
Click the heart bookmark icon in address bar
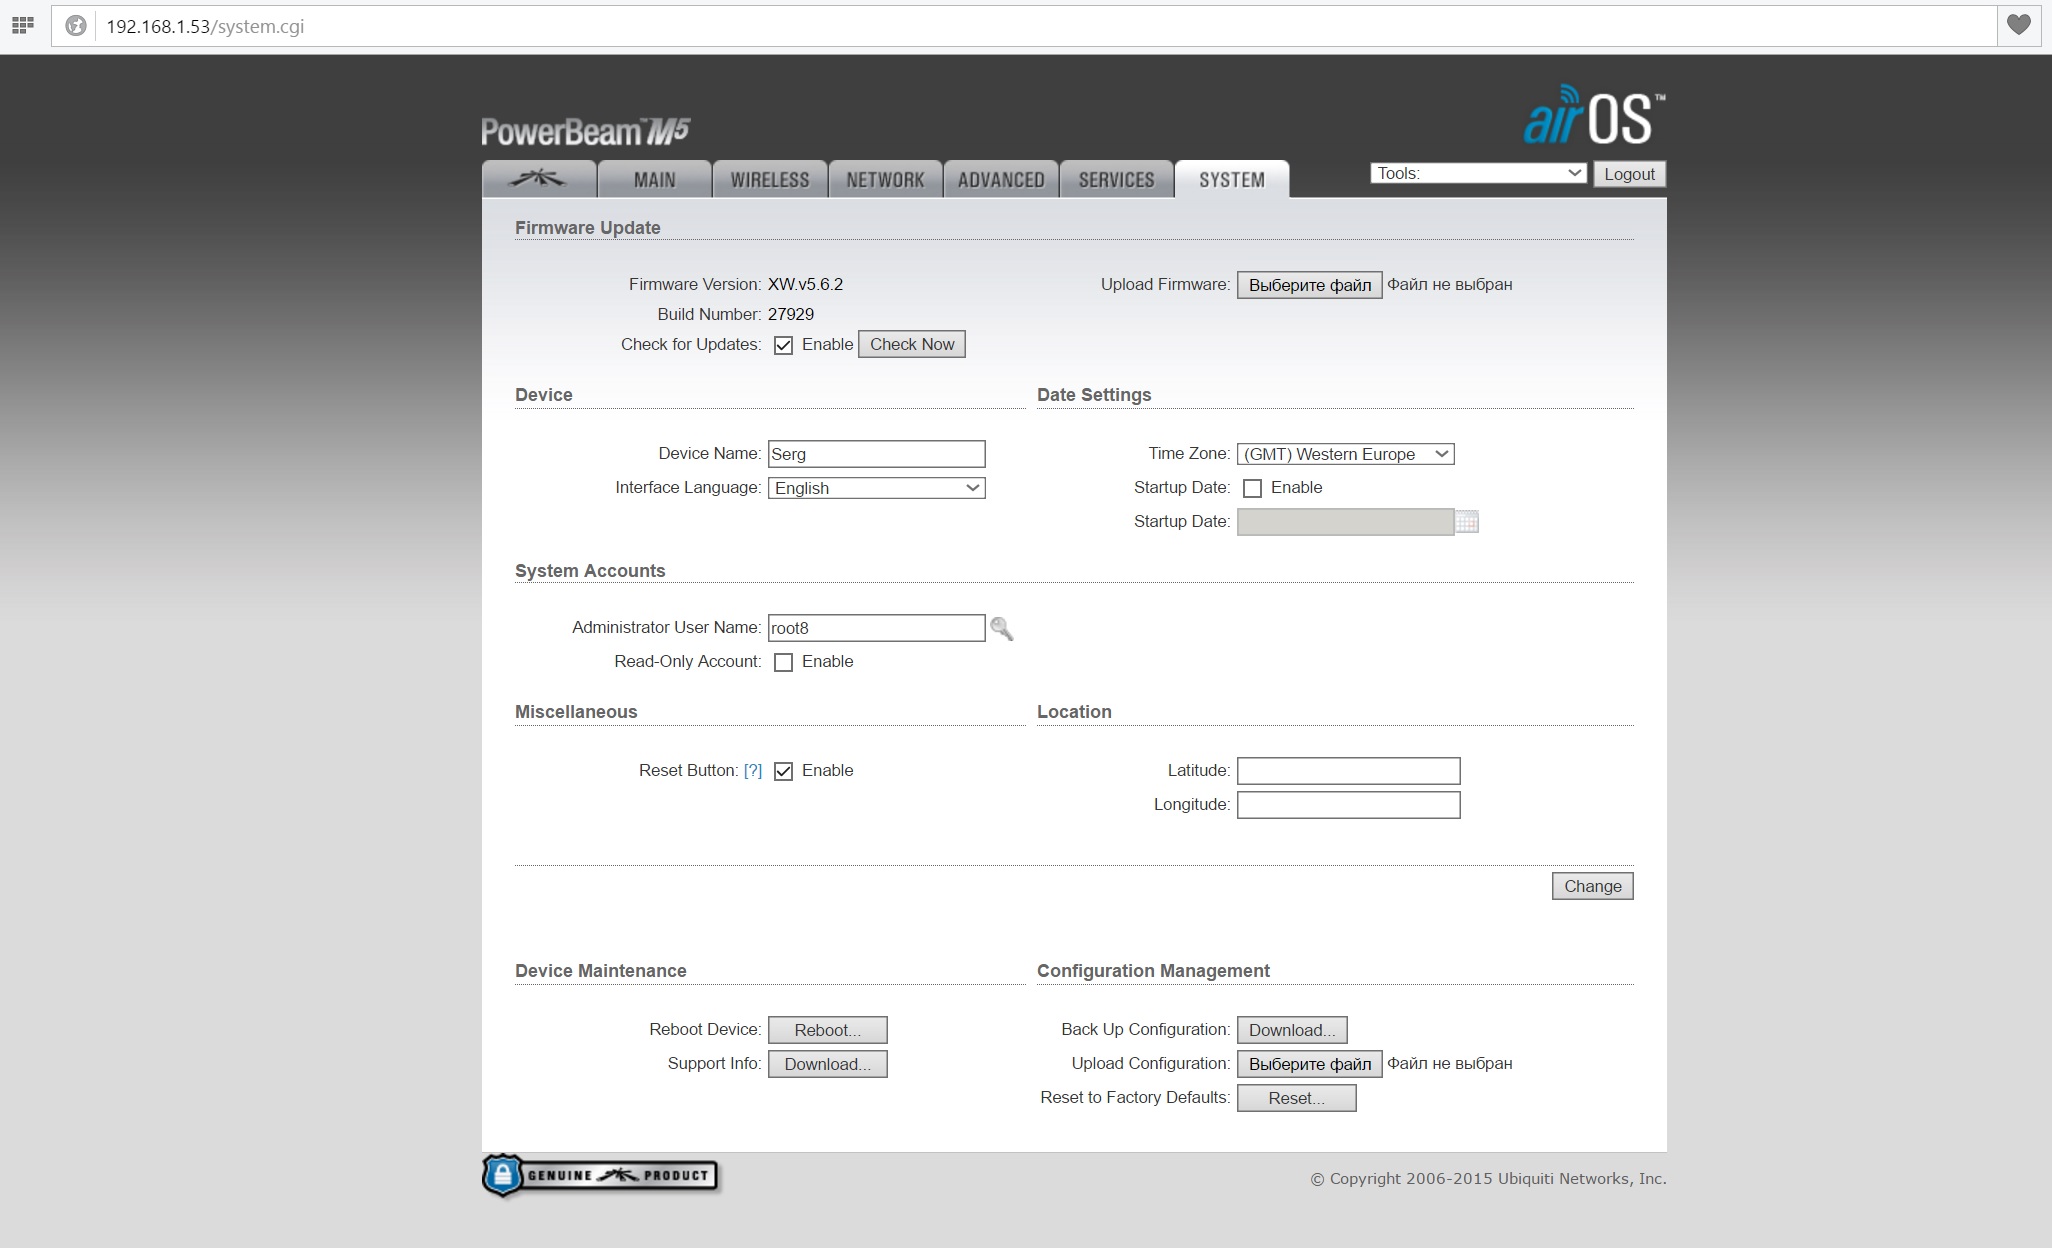(x=2019, y=25)
